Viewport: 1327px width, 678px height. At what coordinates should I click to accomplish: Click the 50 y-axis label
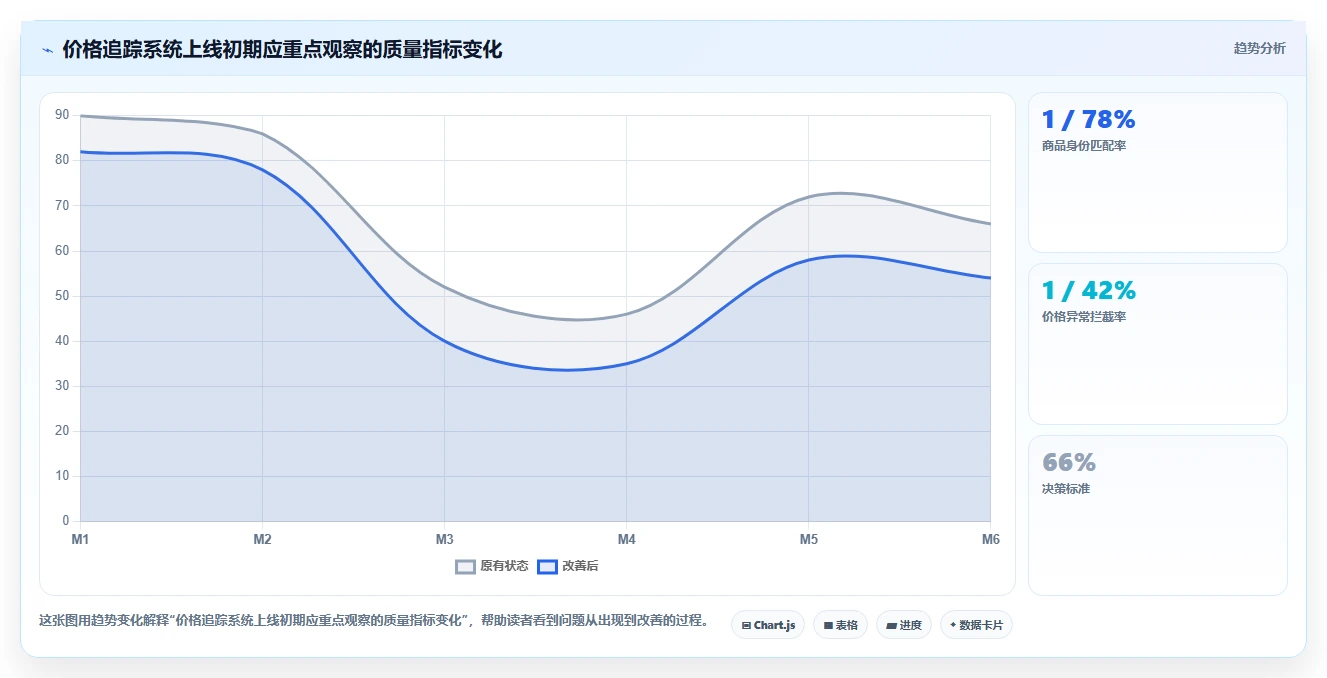62,296
